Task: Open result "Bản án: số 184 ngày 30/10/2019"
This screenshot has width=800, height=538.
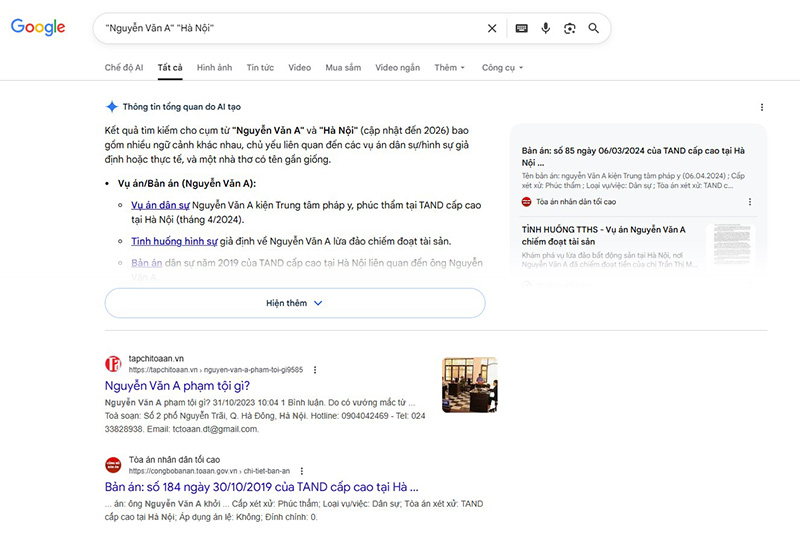Action: (x=261, y=487)
